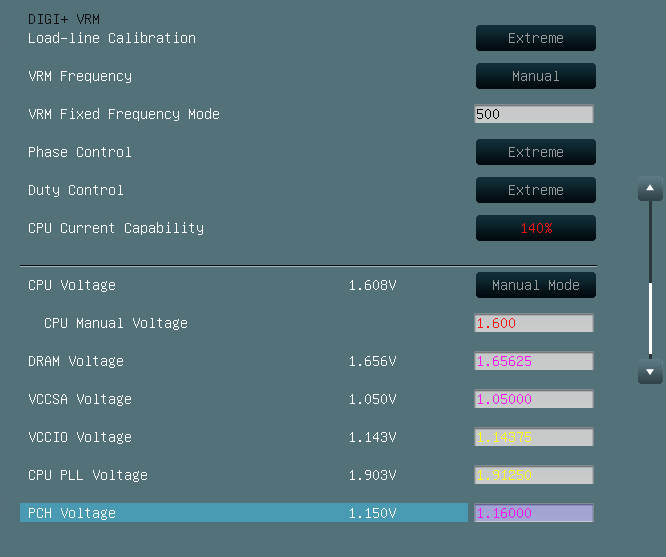Click the VCCIO Voltage input field
The width and height of the screenshot is (666, 557).
point(533,437)
